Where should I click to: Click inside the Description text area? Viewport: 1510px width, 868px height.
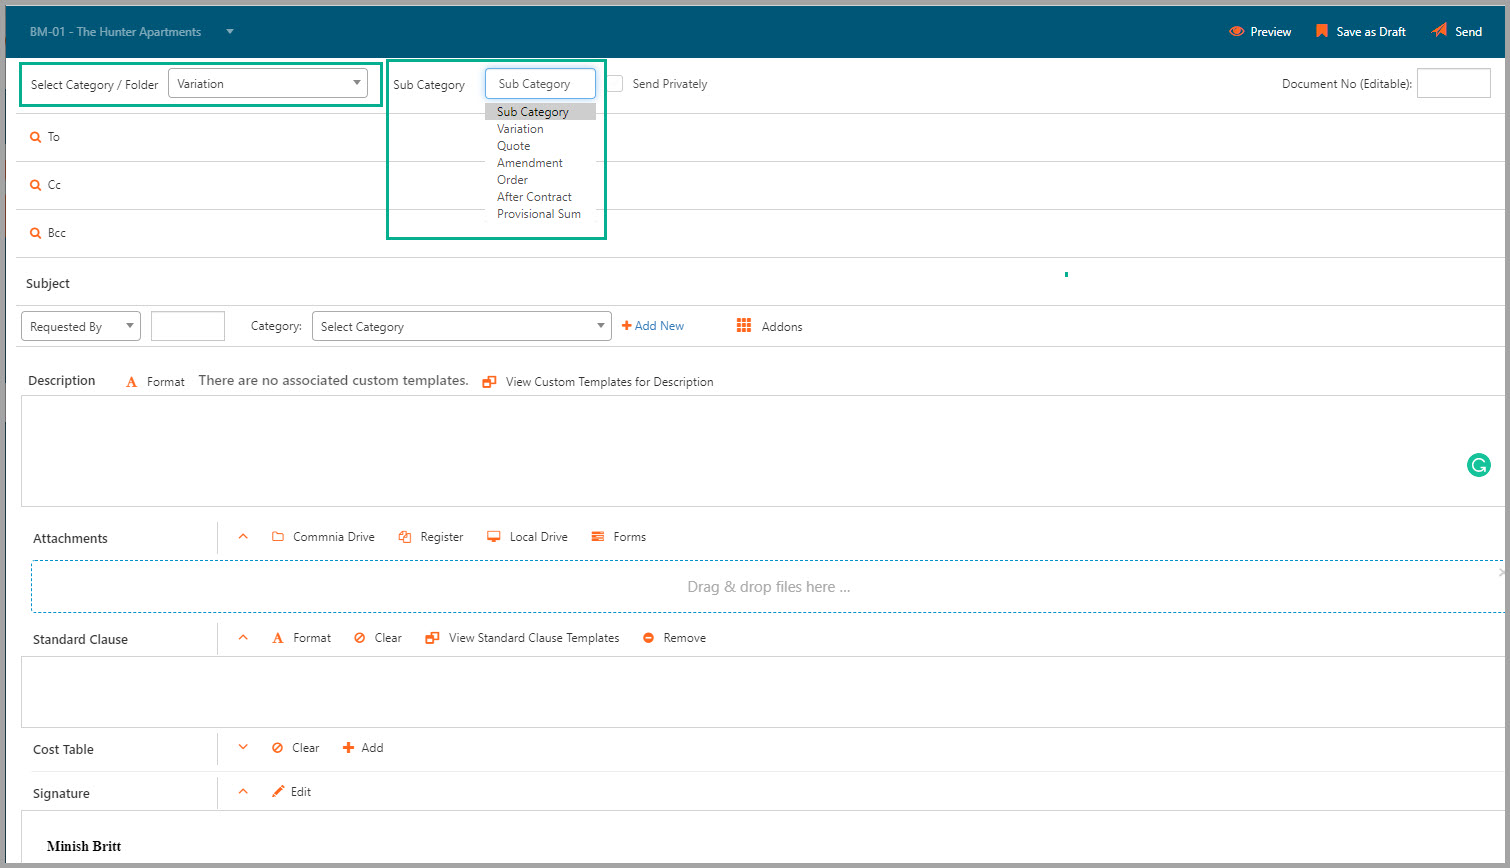coord(763,451)
